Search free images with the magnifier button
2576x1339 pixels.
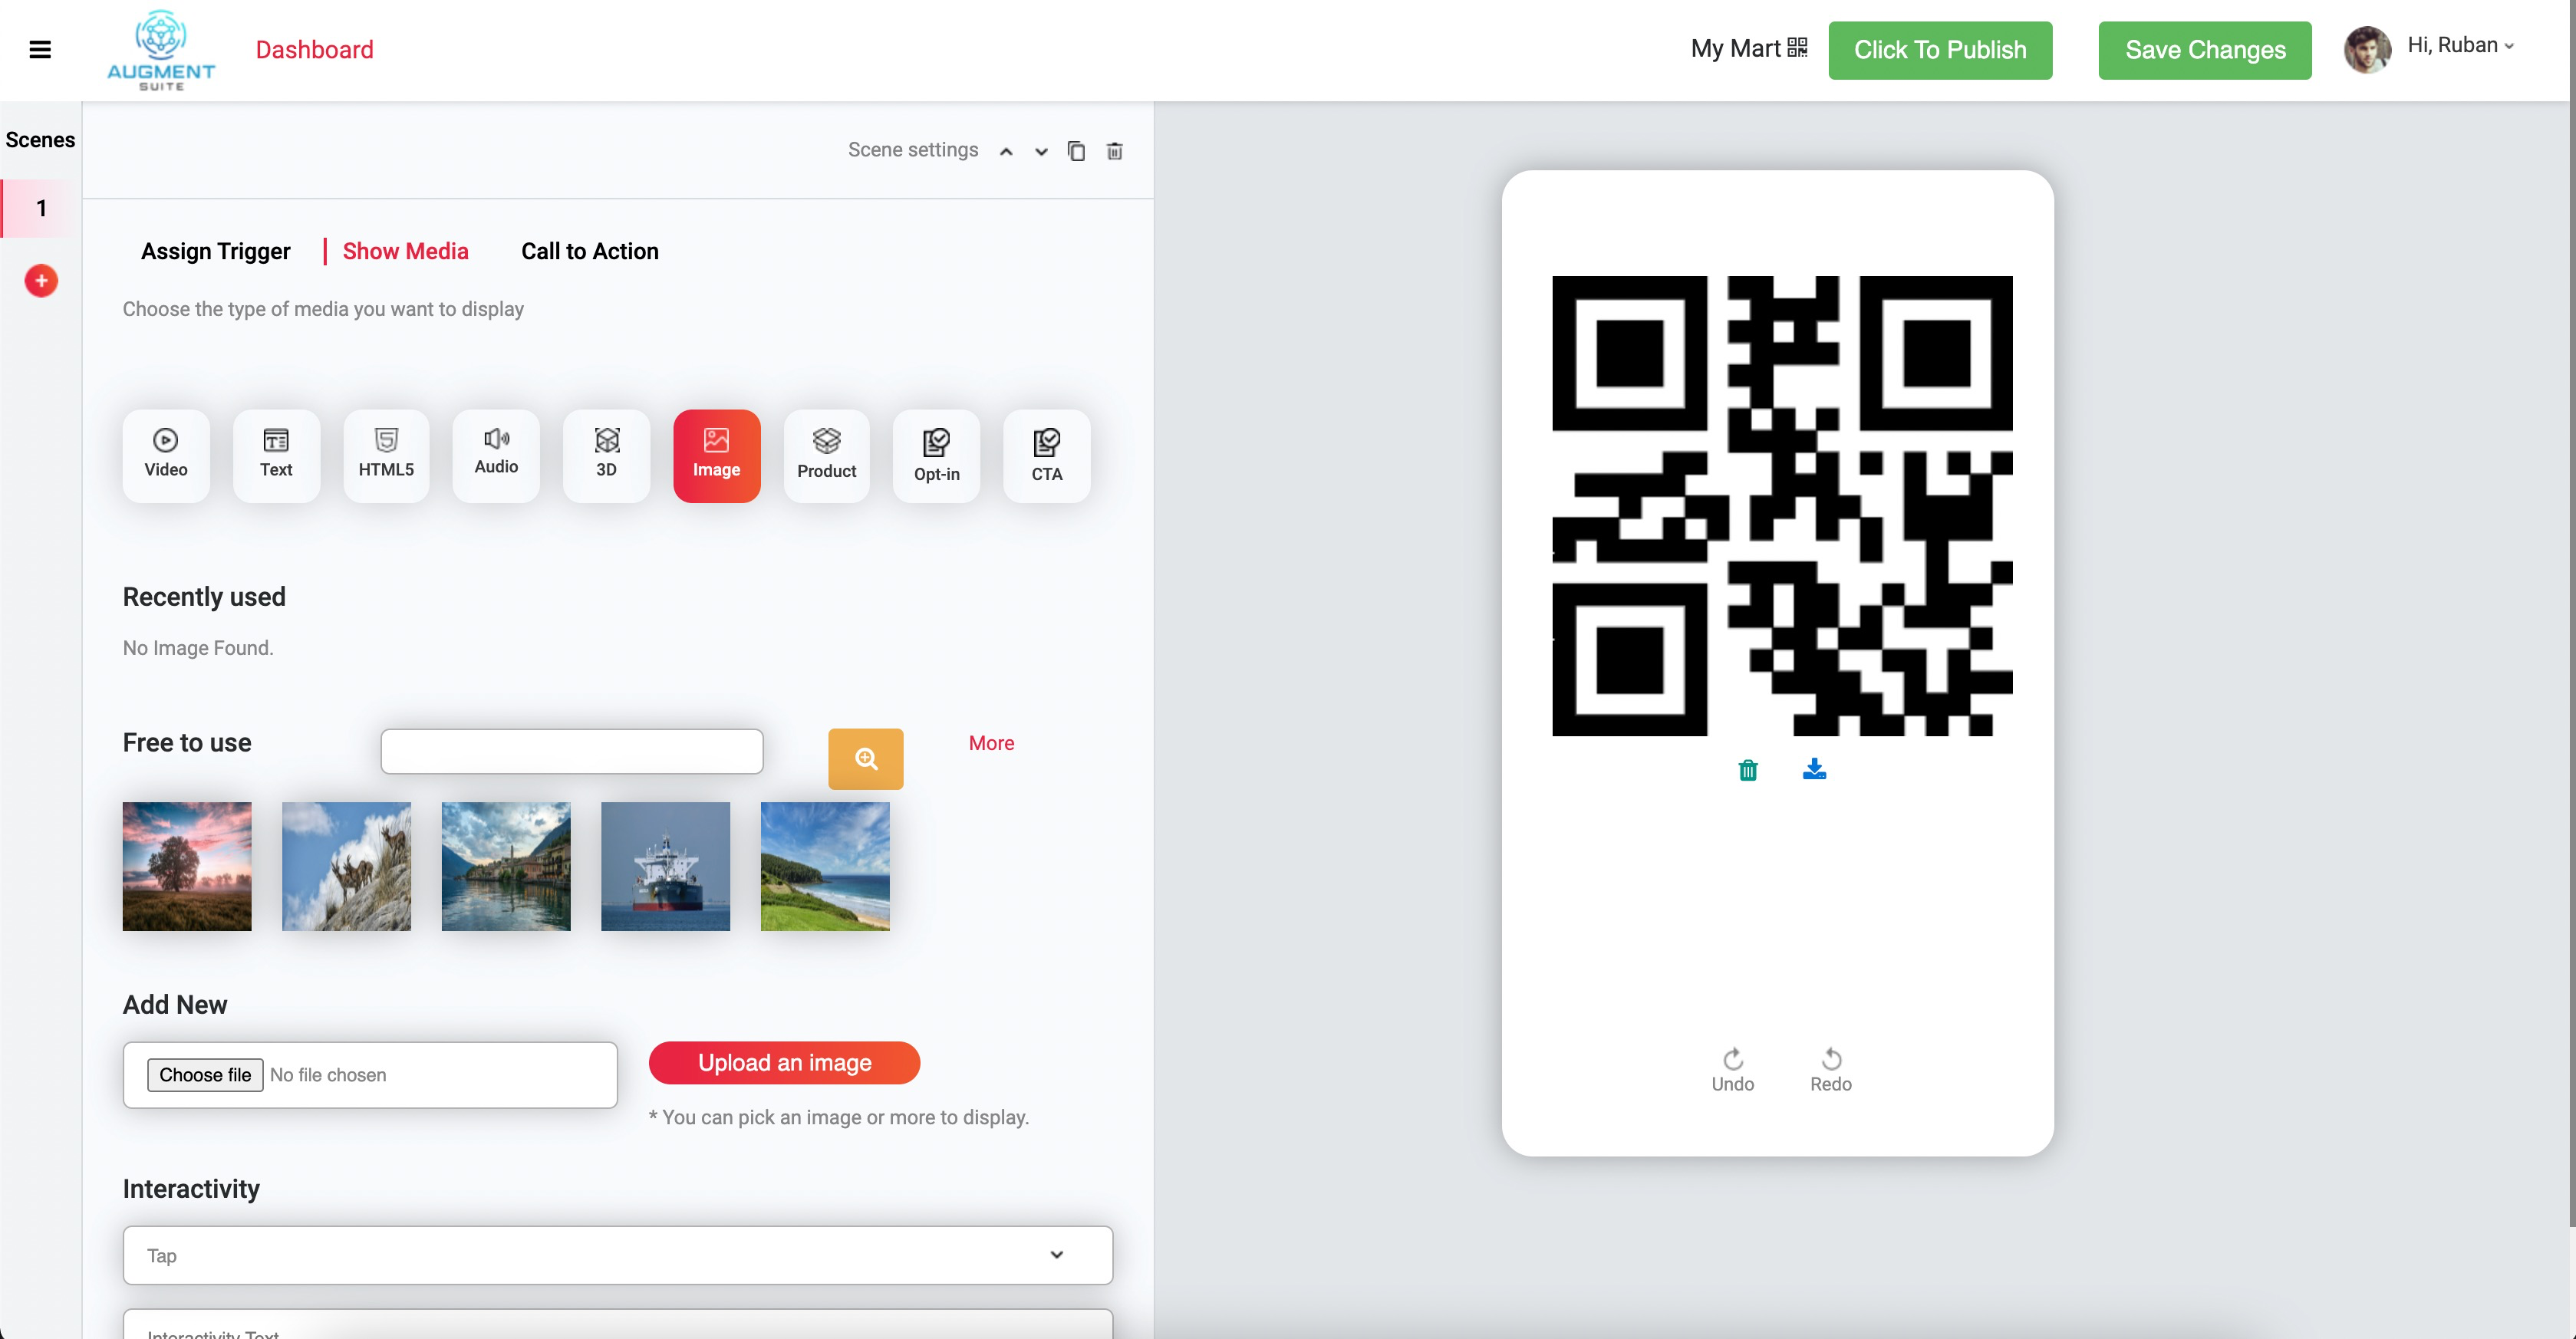pyautogui.click(x=865, y=759)
